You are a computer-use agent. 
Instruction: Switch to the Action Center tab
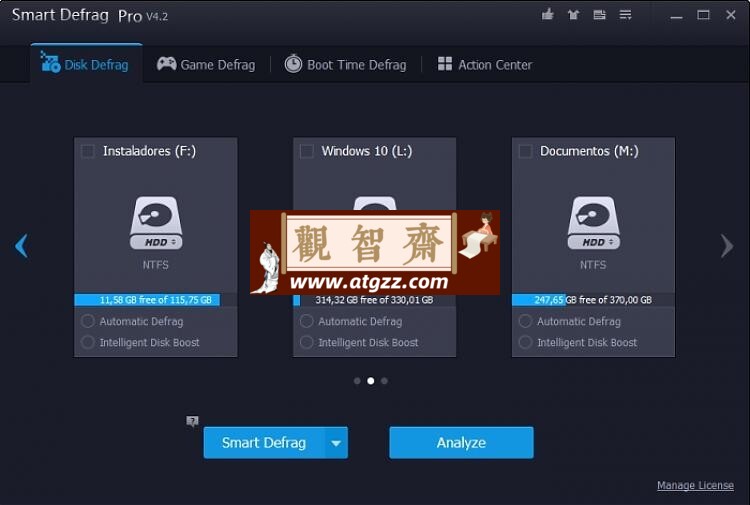[485, 64]
